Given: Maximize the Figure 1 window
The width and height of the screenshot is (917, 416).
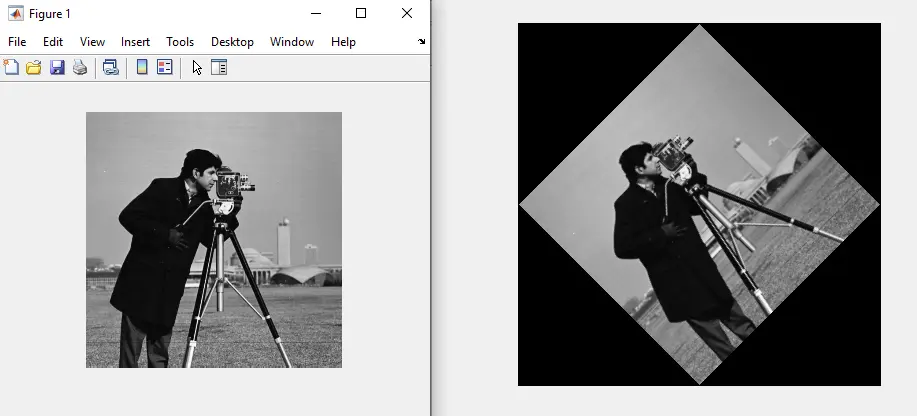Looking at the screenshot, I should pos(361,13).
